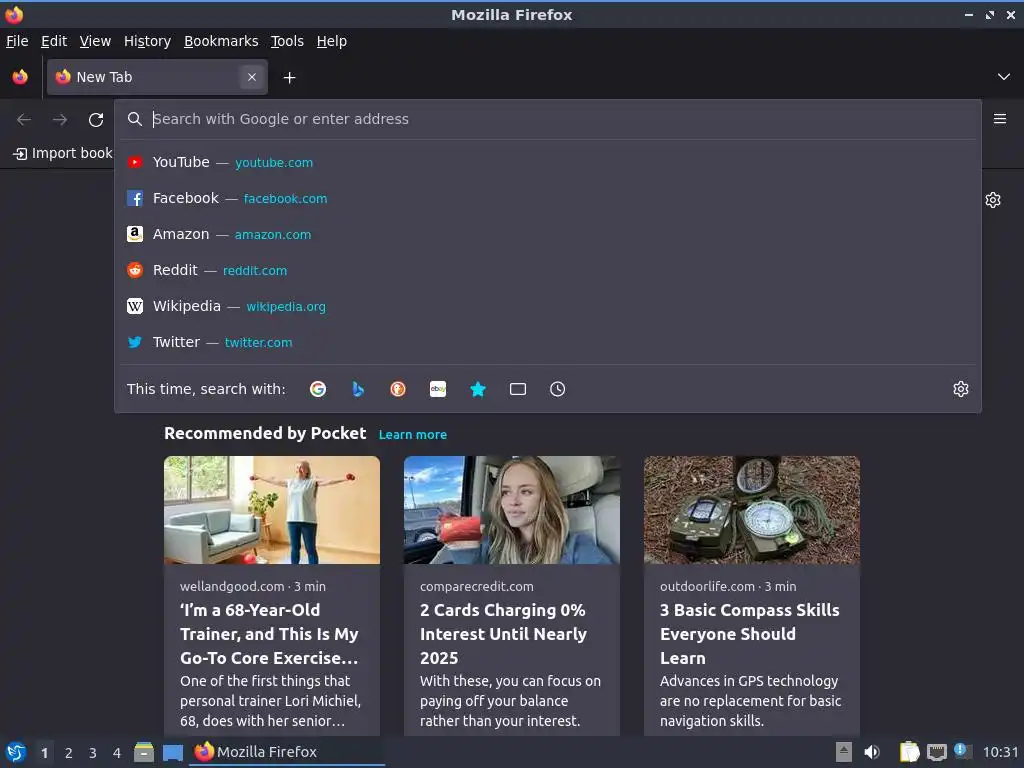Open the system start menu icon
The width and height of the screenshot is (1024, 768).
(x=16, y=752)
